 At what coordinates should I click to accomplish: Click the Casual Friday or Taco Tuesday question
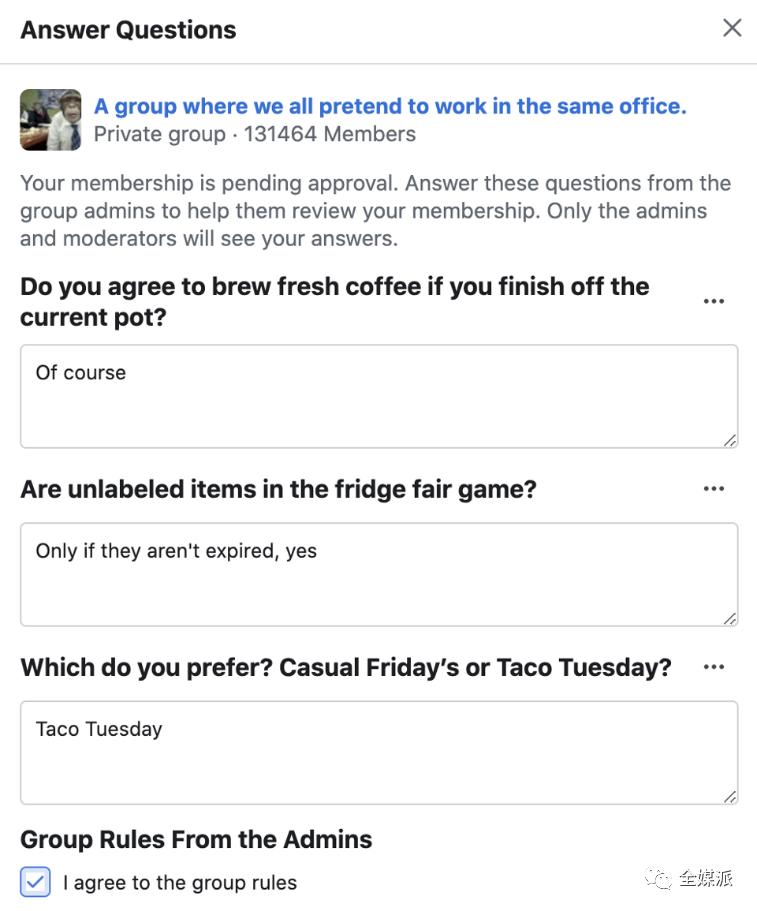coord(346,667)
